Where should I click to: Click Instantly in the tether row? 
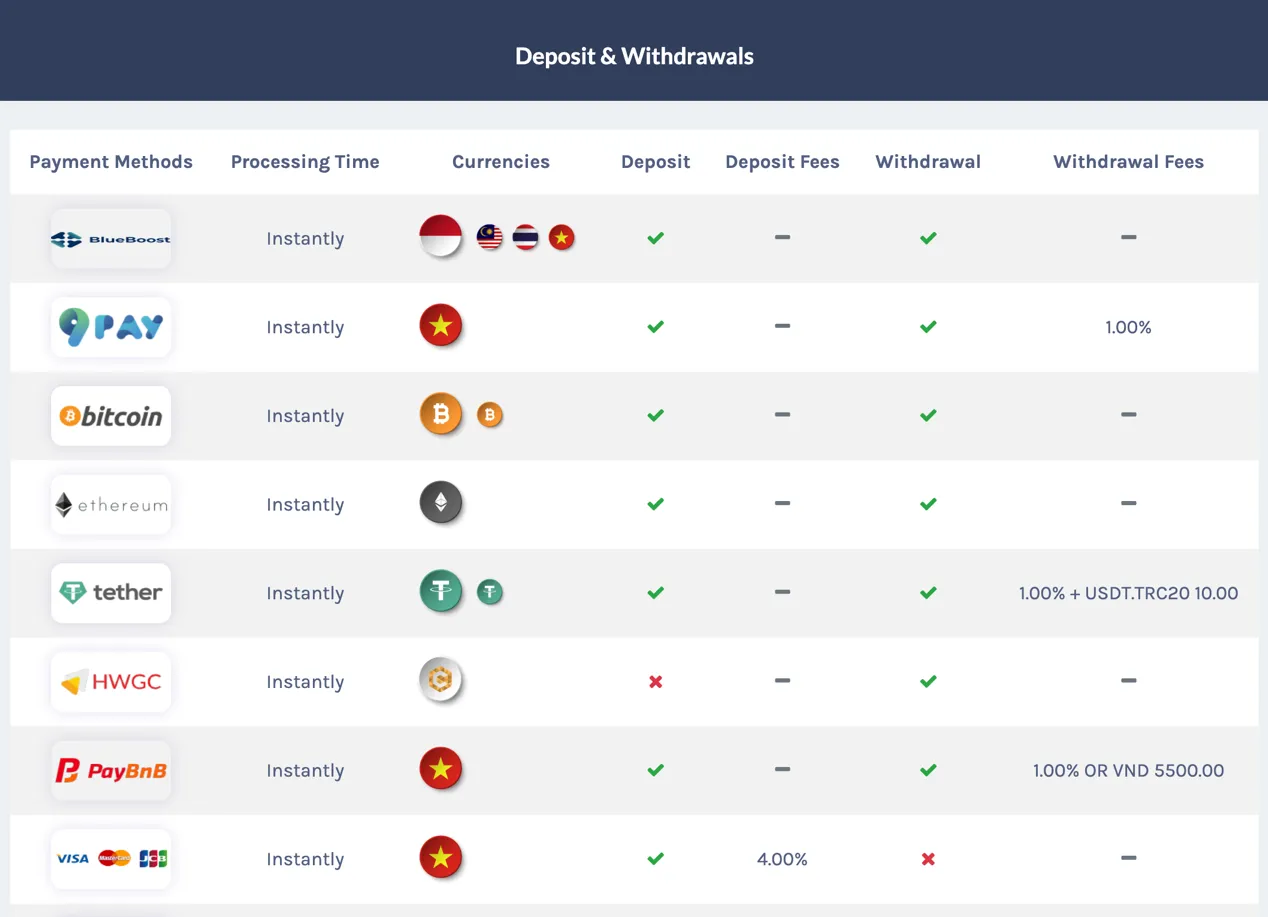pos(305,594)
